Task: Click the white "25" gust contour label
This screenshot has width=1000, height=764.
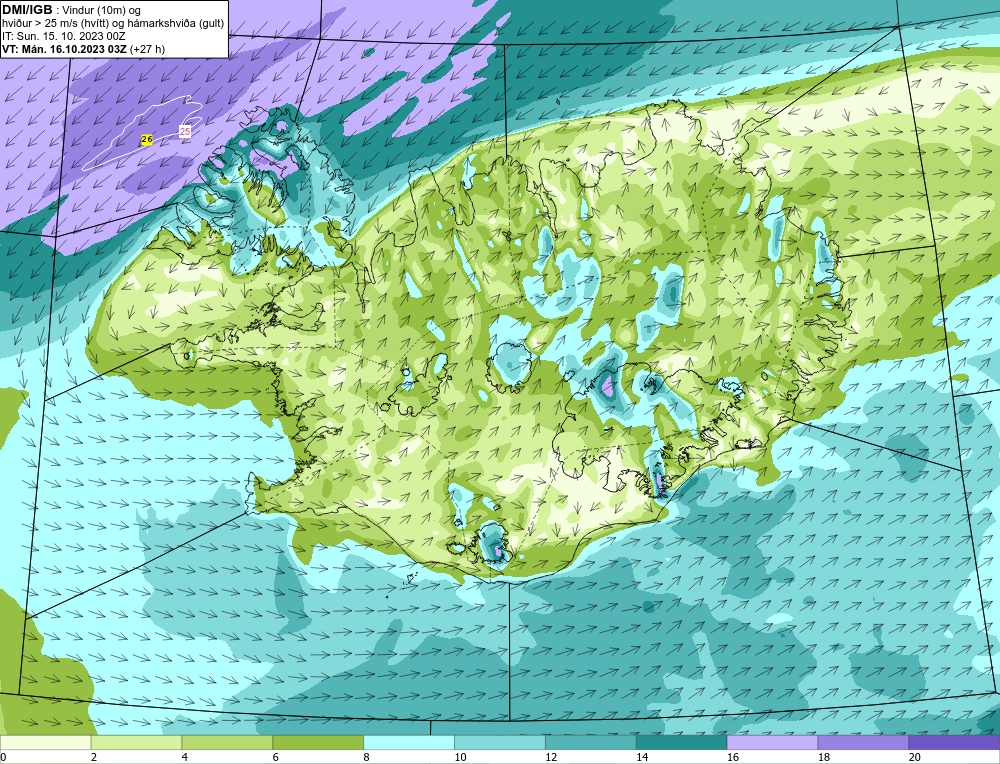Action: pyautogui.click(x=185, y=131)
